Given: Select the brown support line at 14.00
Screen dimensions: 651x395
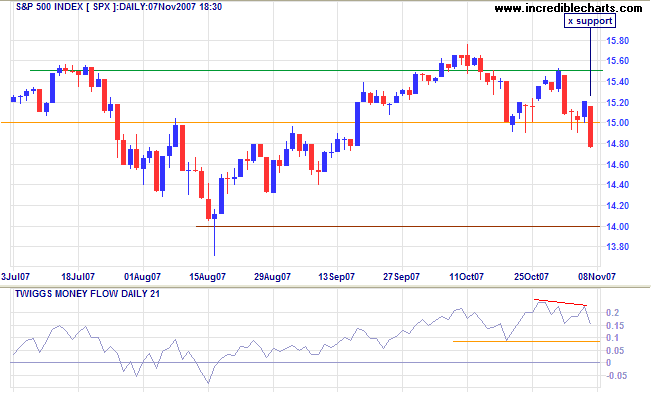Looking at the screenshot, I should point(398,226).
